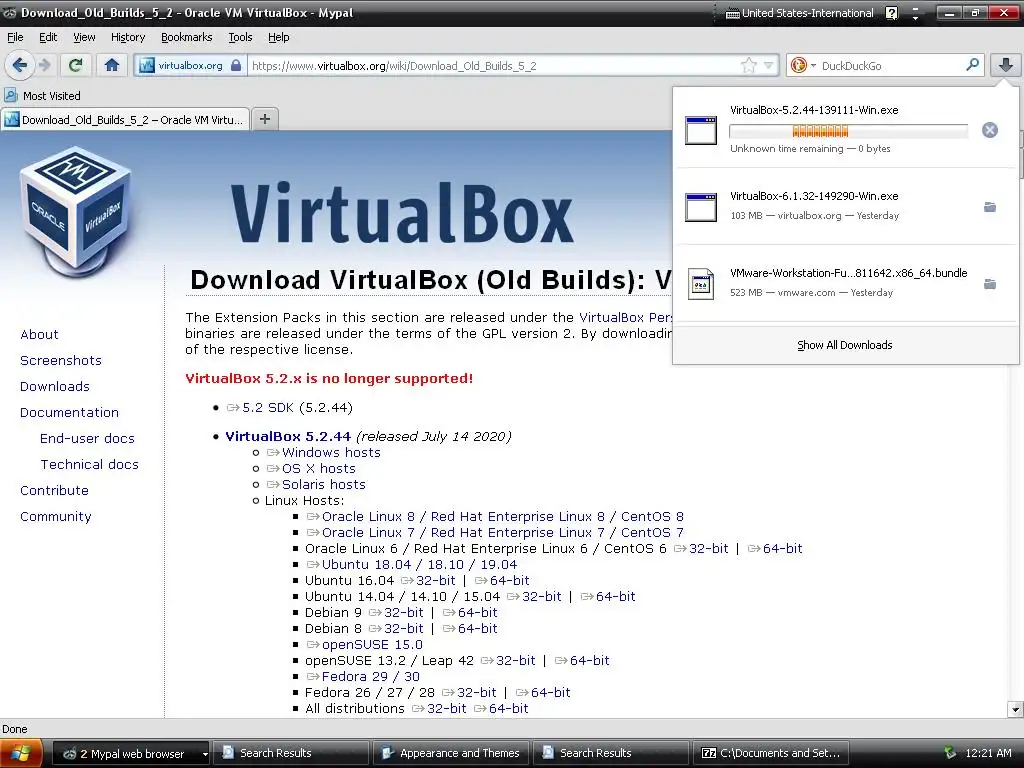Click the VMware bundle file icon
Viewport: 1024px width, 768px height.
coord(701,284)
